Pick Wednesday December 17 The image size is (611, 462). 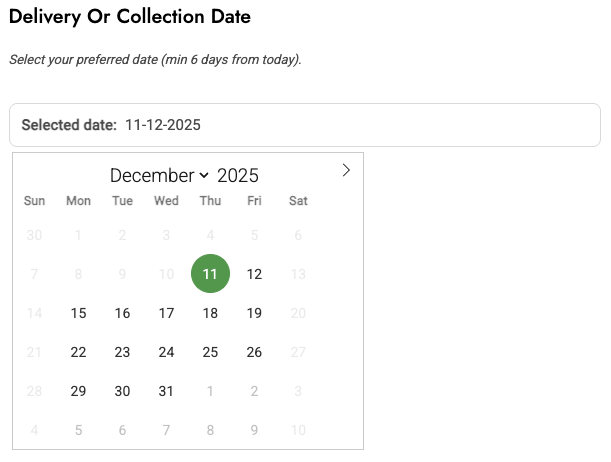pos(166,313)
